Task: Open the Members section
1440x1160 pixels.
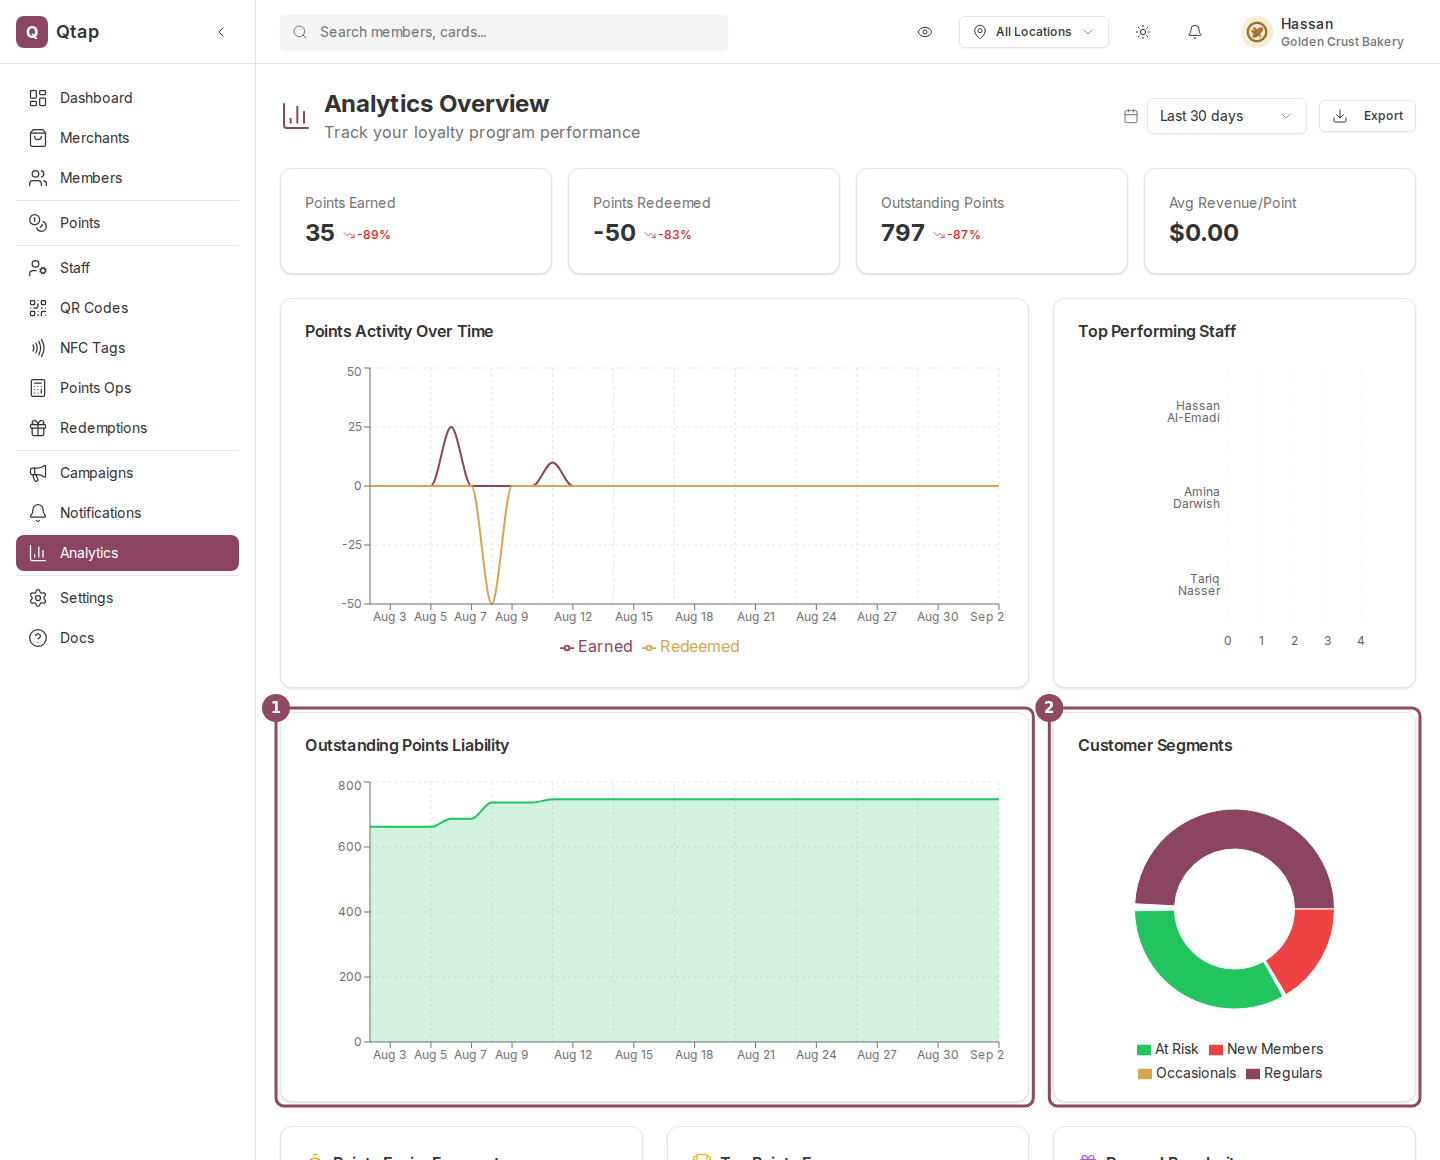Action: 127,178
